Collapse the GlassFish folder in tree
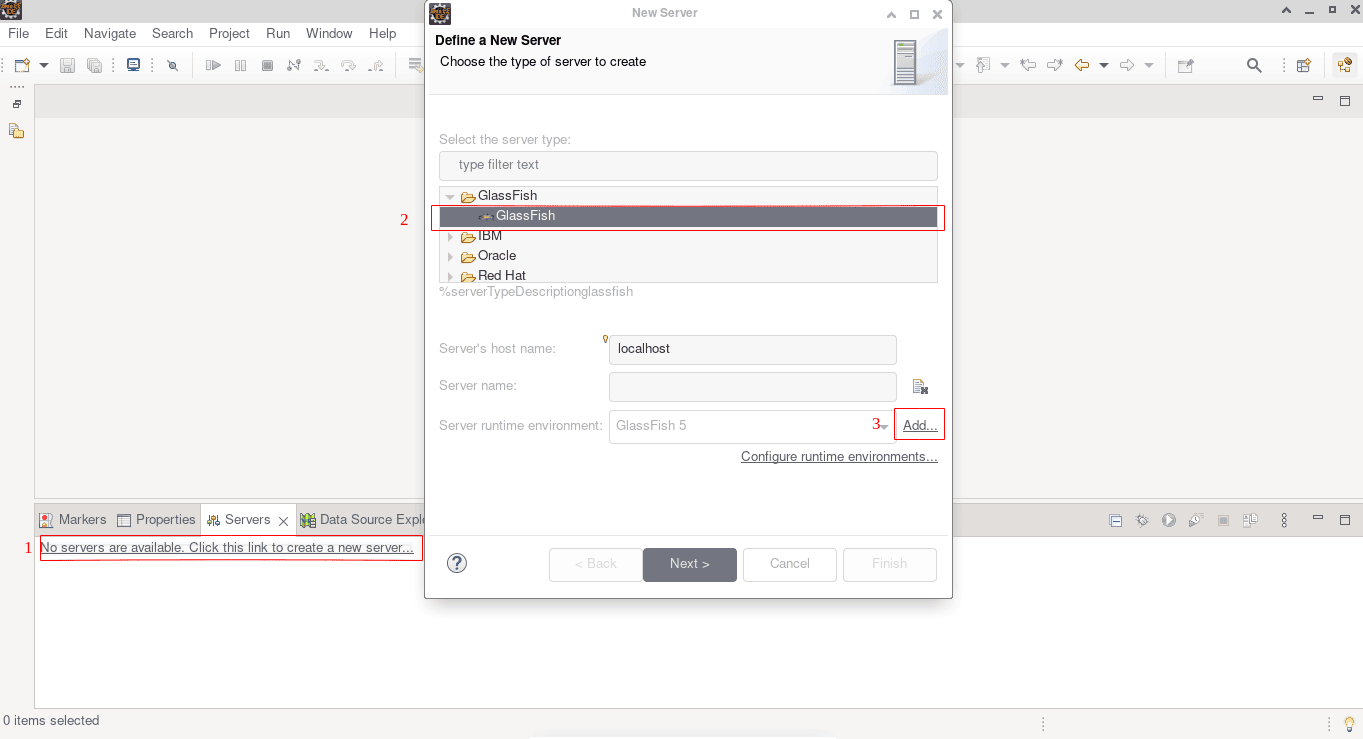The width and height of the screenshot is (1363, 739). coord(450,197)
